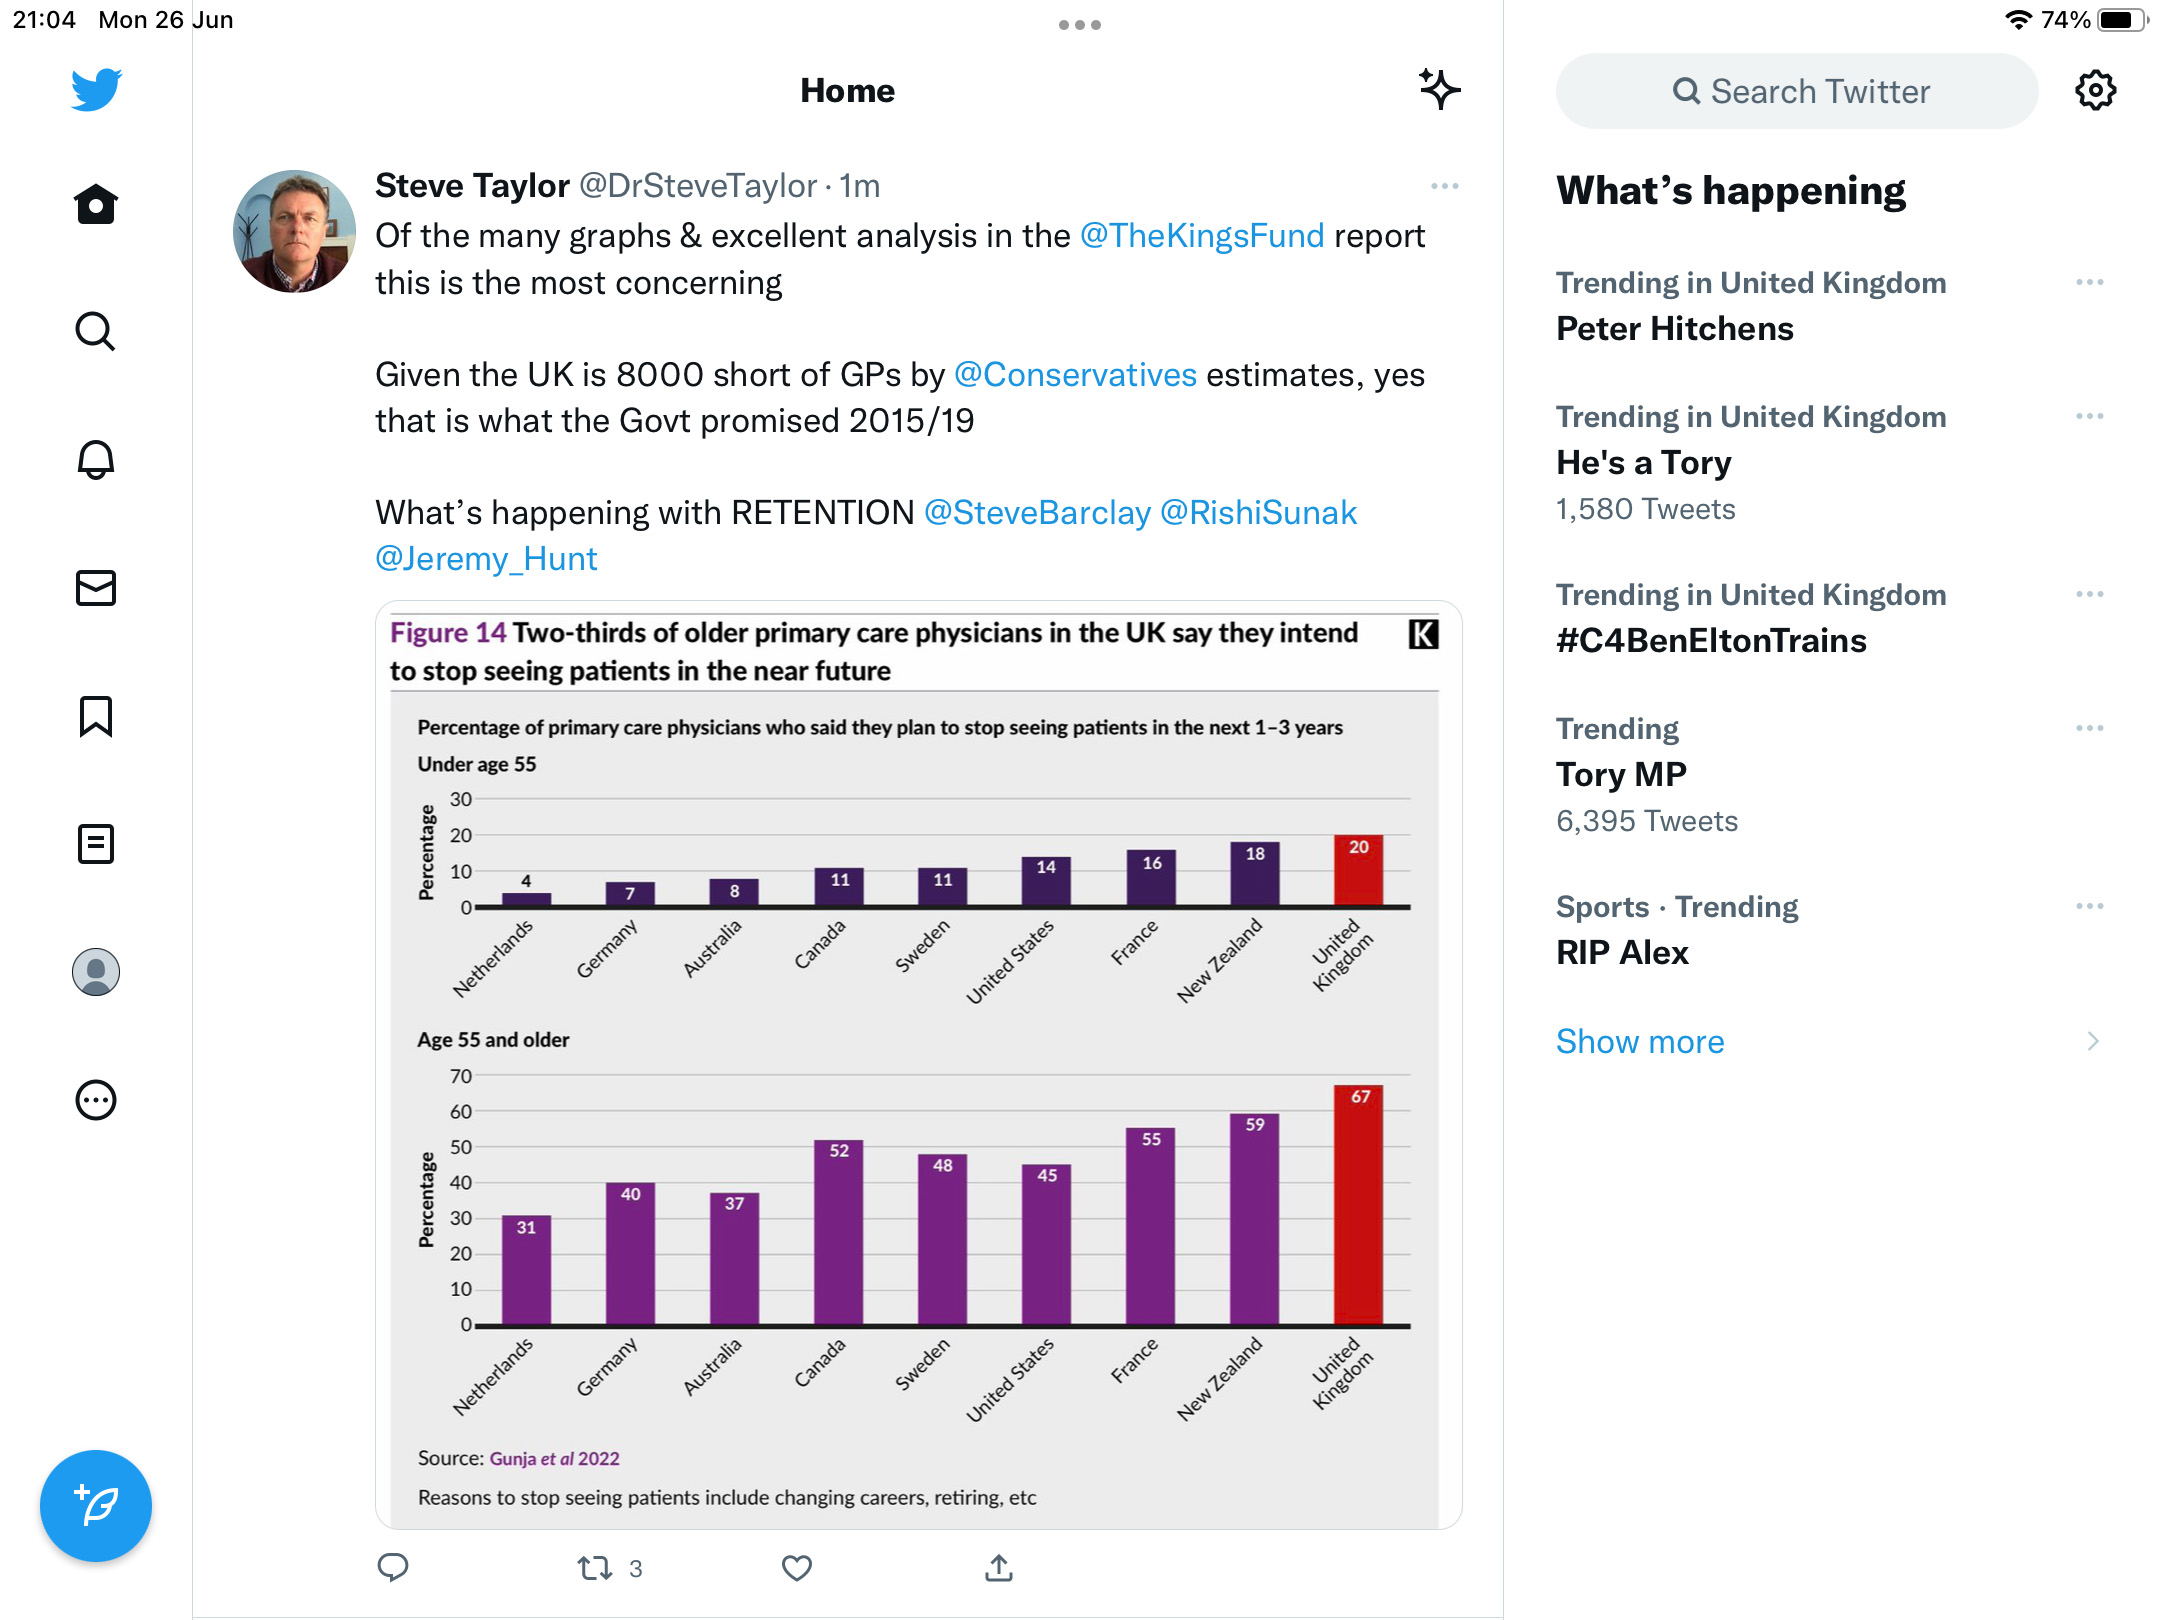Click the tweet timestamp 1m

(x=859, y=186)
